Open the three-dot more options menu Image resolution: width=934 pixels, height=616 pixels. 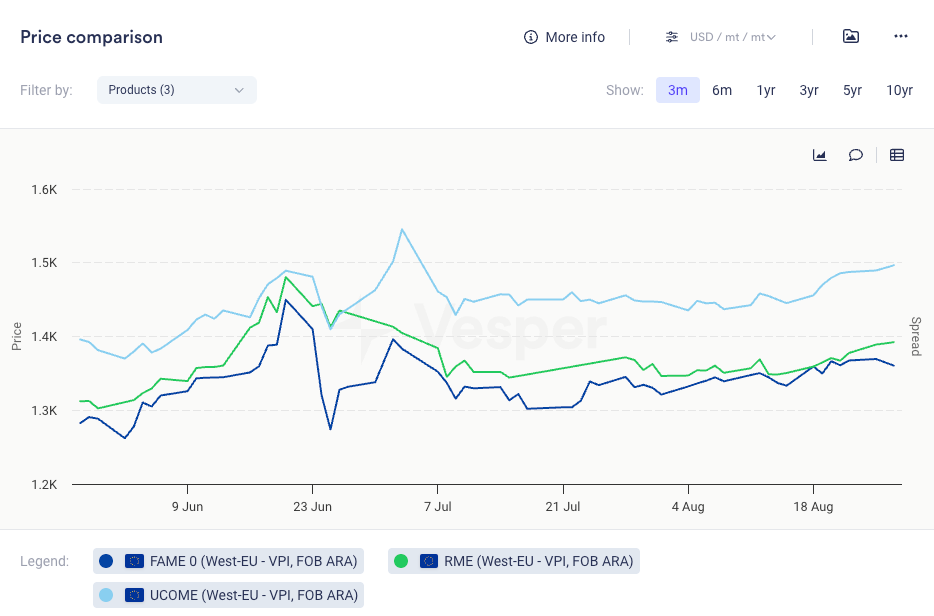tap(901, 37)
